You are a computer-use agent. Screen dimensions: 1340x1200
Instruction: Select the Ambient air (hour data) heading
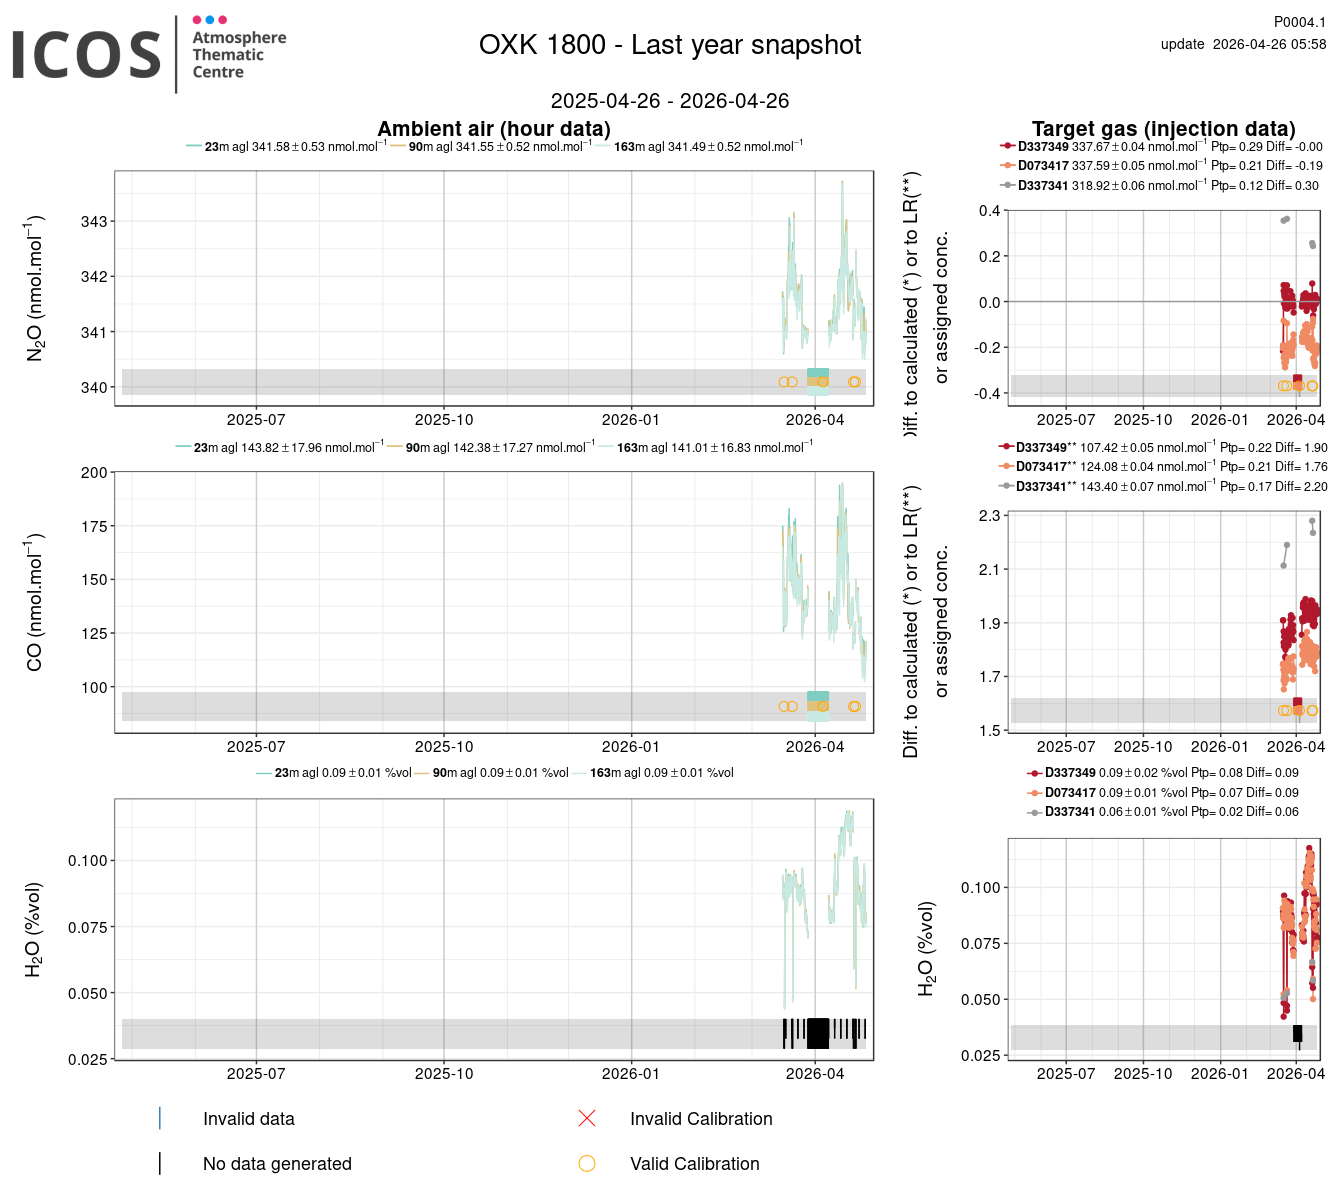(493, 129)
